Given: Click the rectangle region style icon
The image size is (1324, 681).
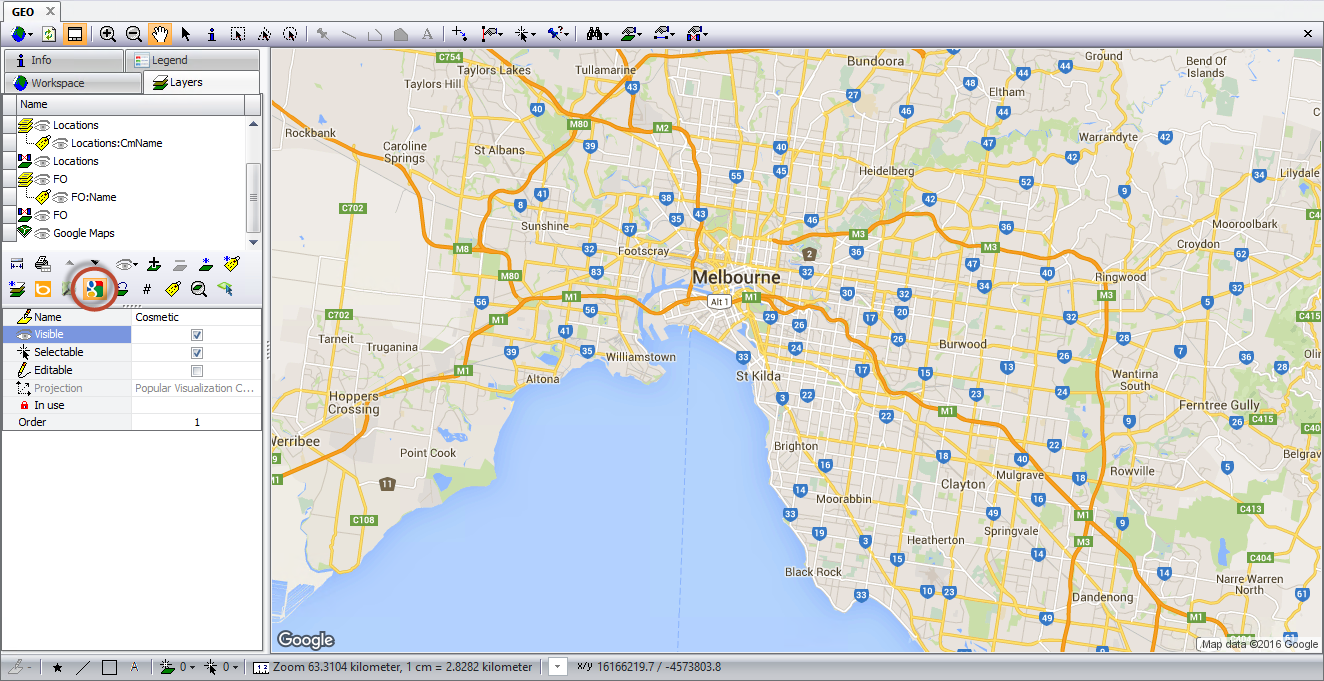Looking at the screenshot, I should (x=109, y=667).
